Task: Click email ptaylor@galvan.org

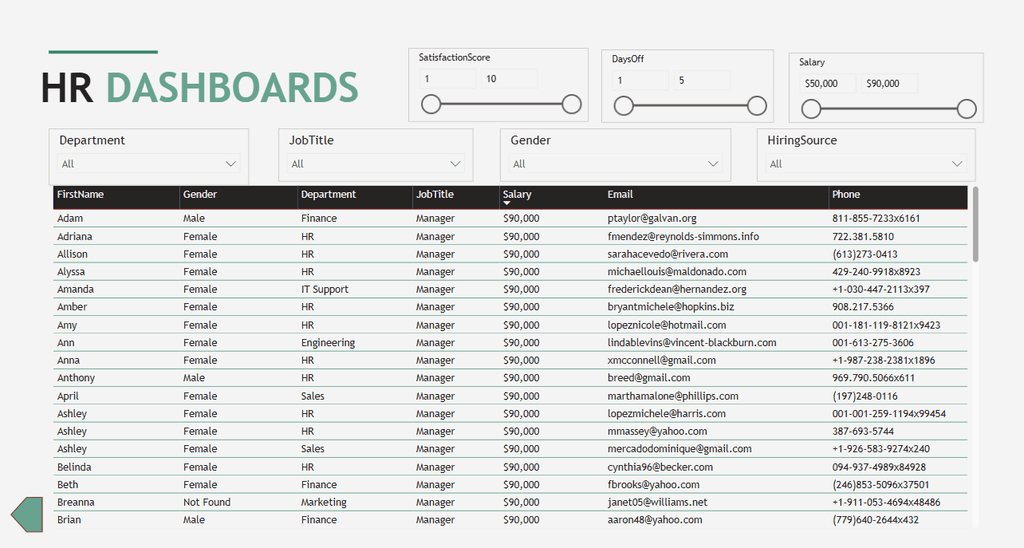Action: pos(652,218)
